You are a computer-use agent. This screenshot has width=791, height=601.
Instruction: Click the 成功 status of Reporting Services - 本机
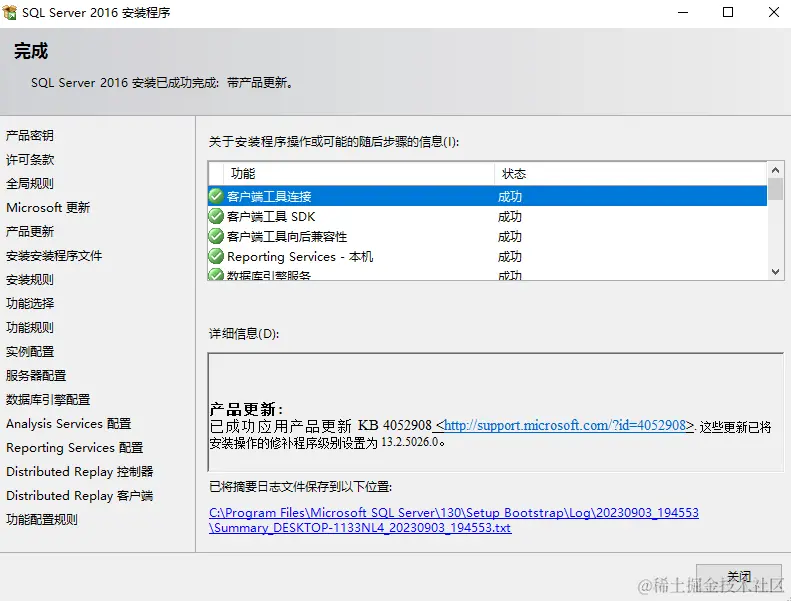(510, 257)
